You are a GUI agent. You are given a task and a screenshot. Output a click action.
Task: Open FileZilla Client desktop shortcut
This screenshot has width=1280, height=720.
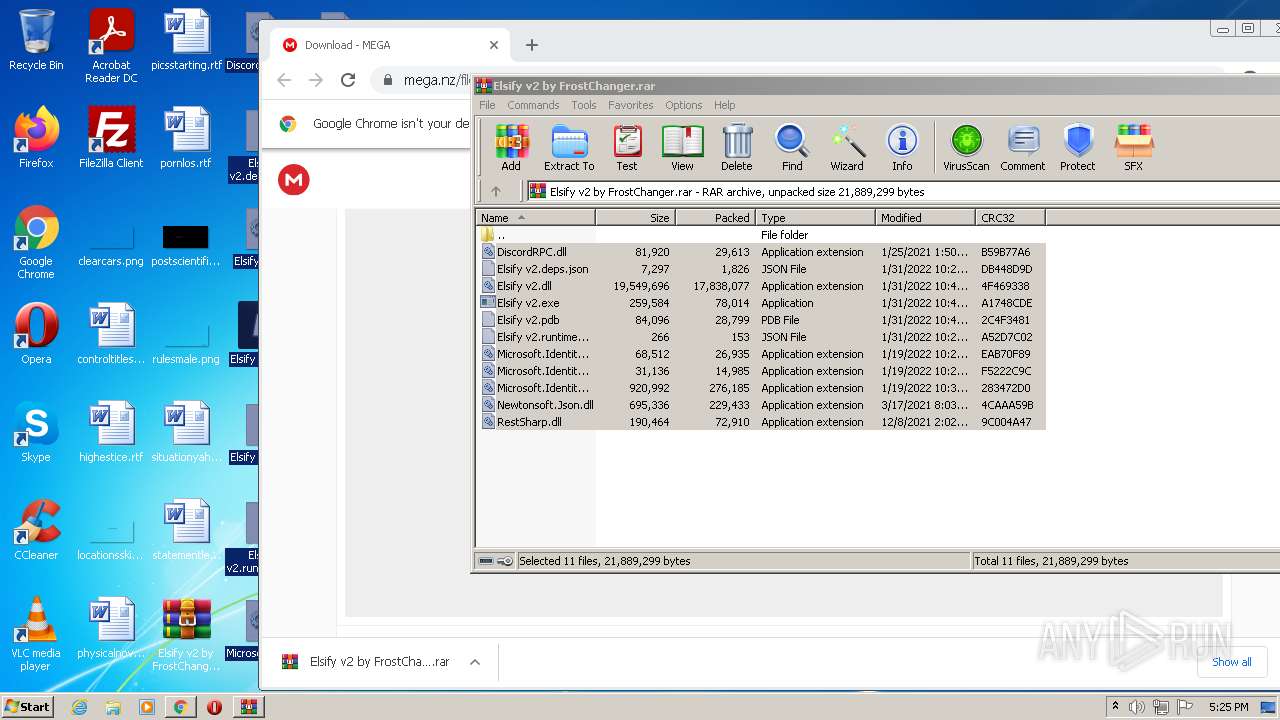coord(111,138)
